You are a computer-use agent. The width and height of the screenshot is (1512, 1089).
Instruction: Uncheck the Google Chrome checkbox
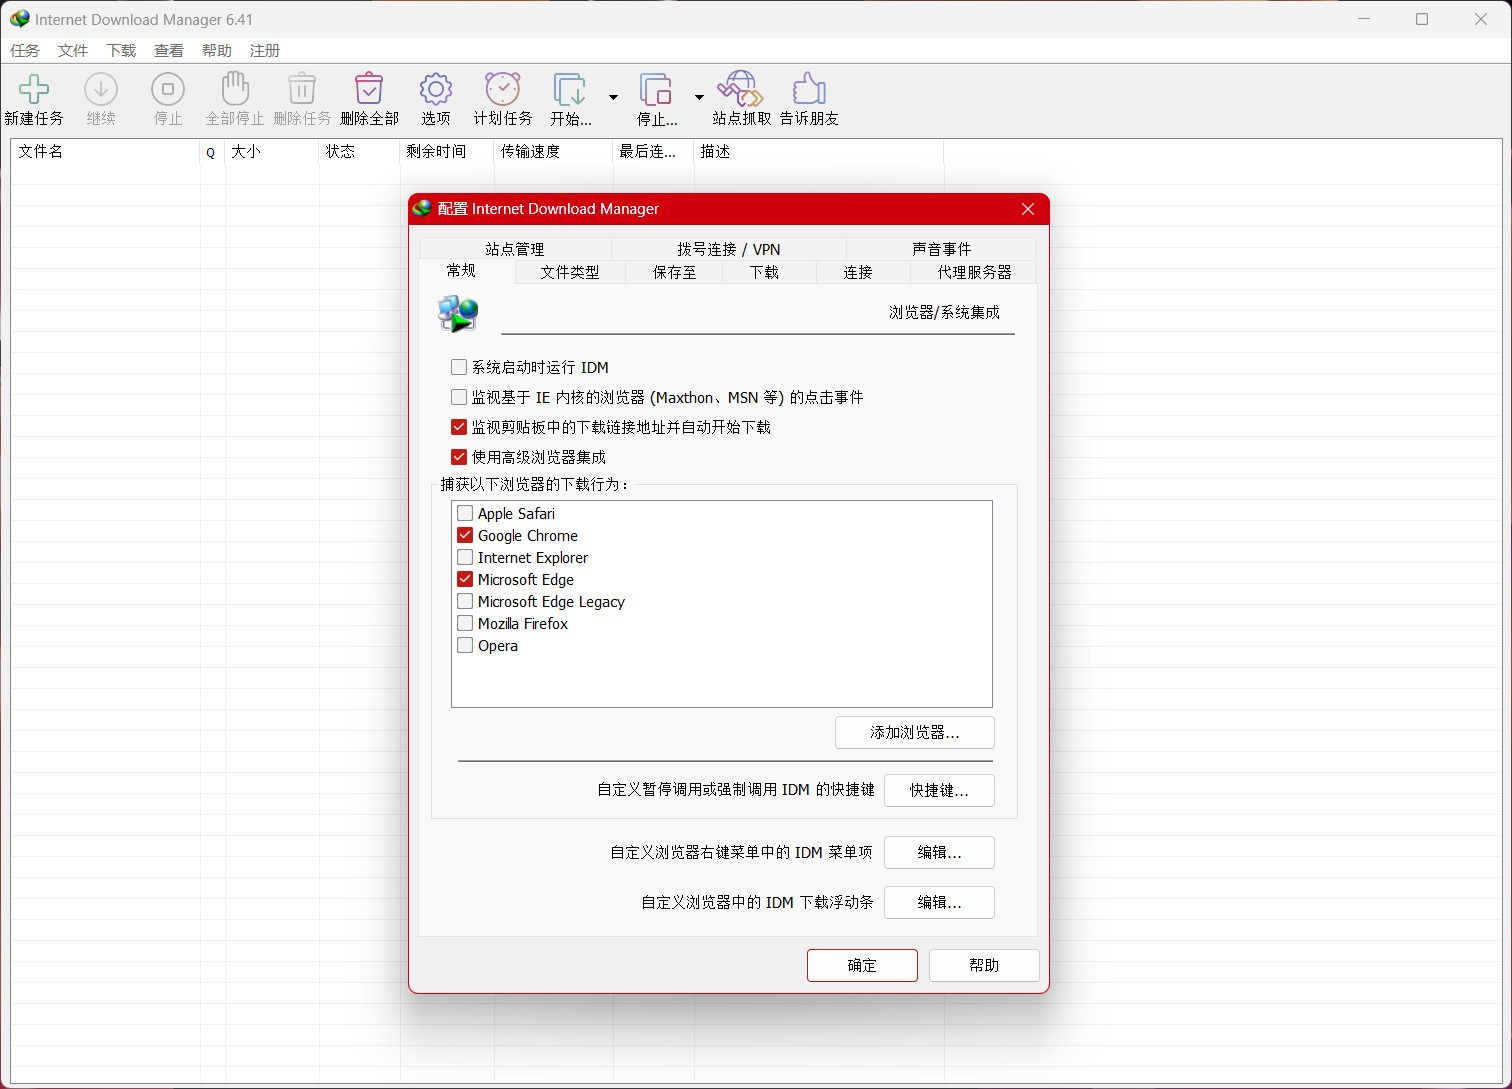[465, 535]
